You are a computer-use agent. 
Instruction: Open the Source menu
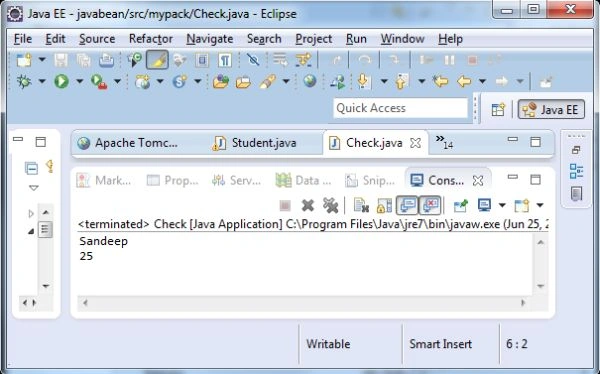pyautogui.click(x=97, y=39)
